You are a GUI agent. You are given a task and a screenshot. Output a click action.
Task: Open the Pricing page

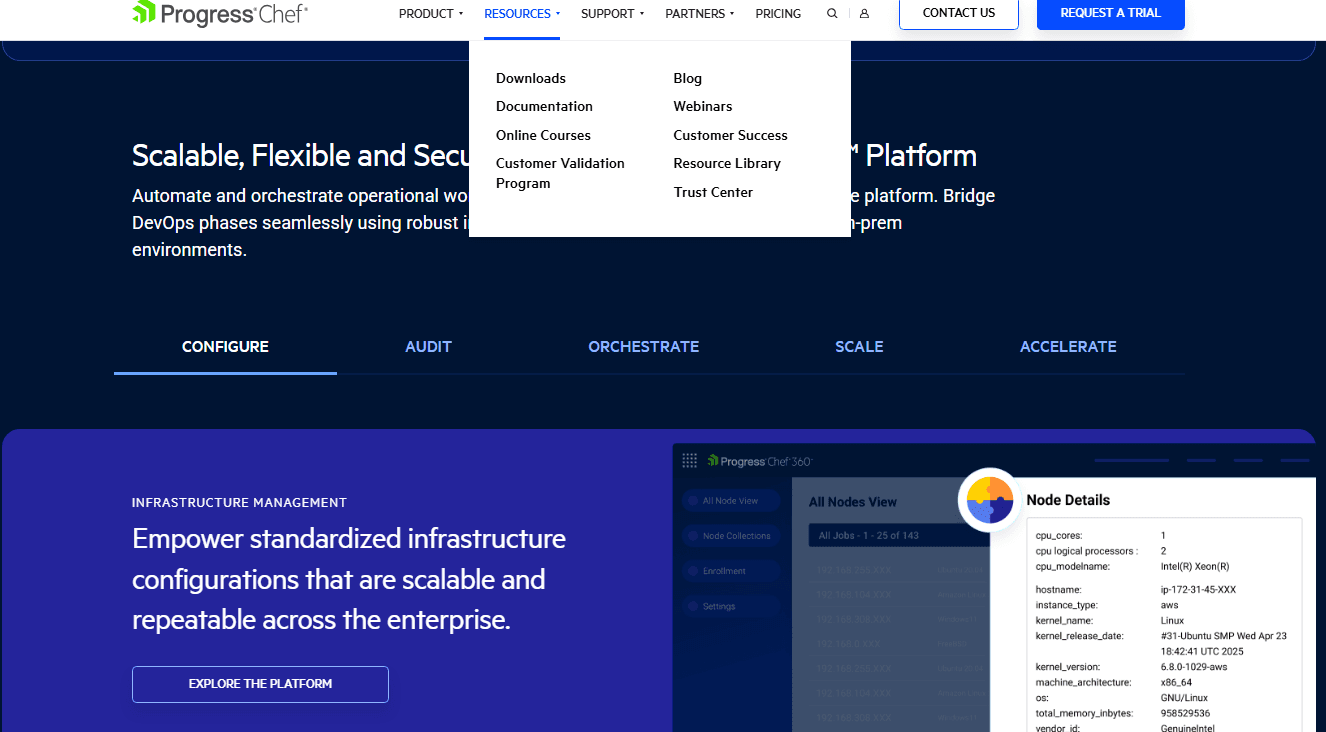click(x=778, y=14)
